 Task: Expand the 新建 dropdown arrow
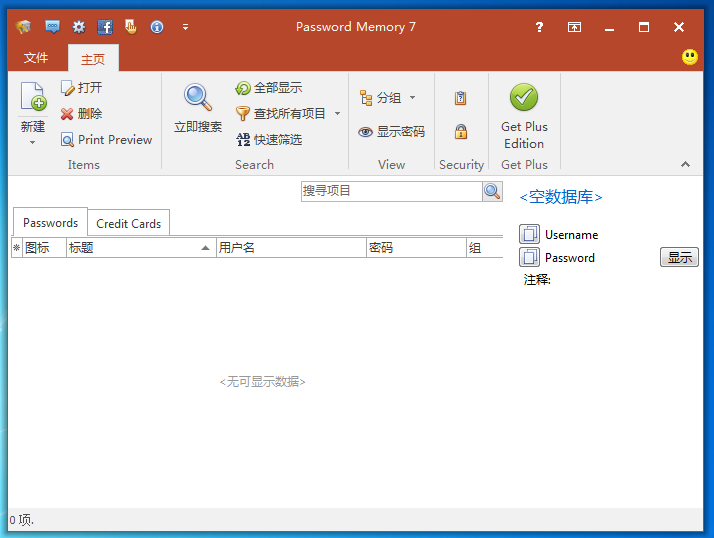click(x=33, y=143)
